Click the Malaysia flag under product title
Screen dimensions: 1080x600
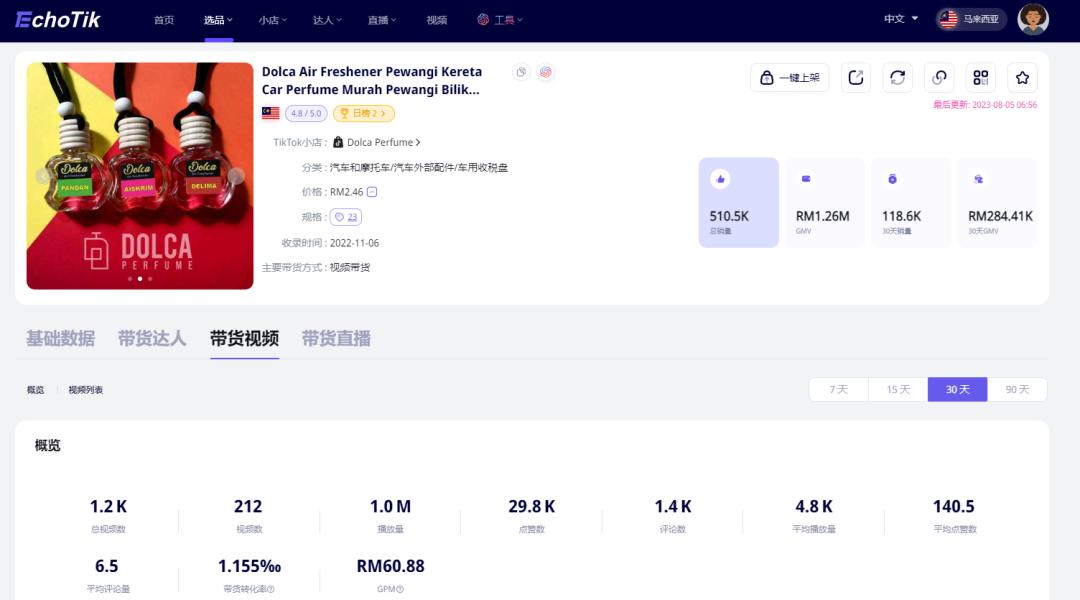[271, 113]
